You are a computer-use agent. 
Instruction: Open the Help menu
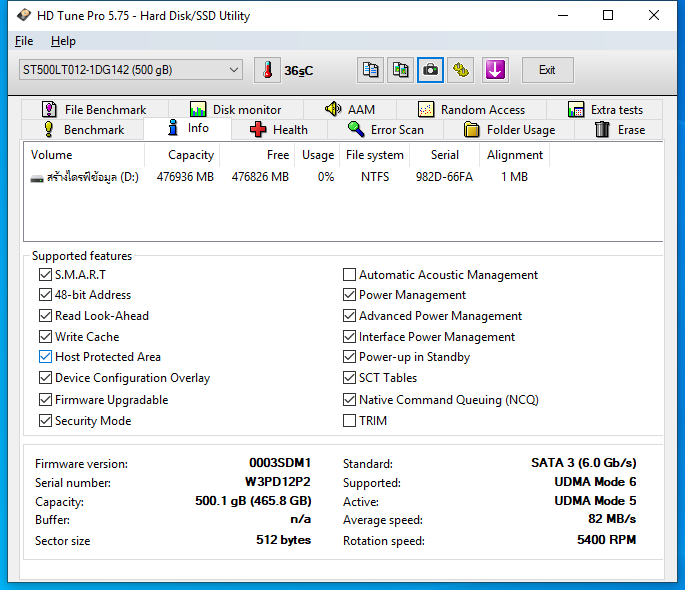[63, 41]
